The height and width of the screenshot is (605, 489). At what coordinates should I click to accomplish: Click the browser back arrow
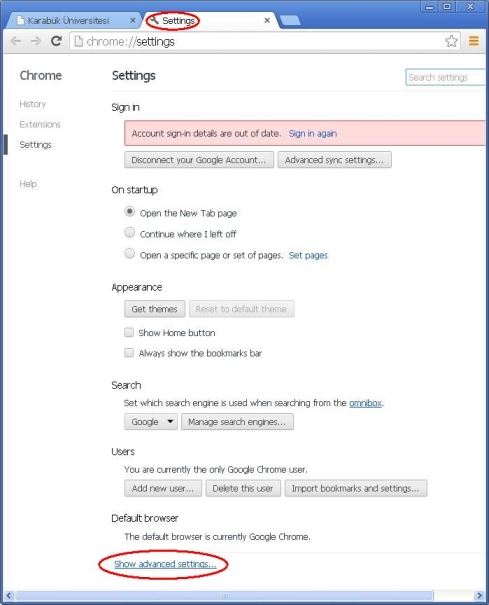pyautogui.click(x=15, y=41)
